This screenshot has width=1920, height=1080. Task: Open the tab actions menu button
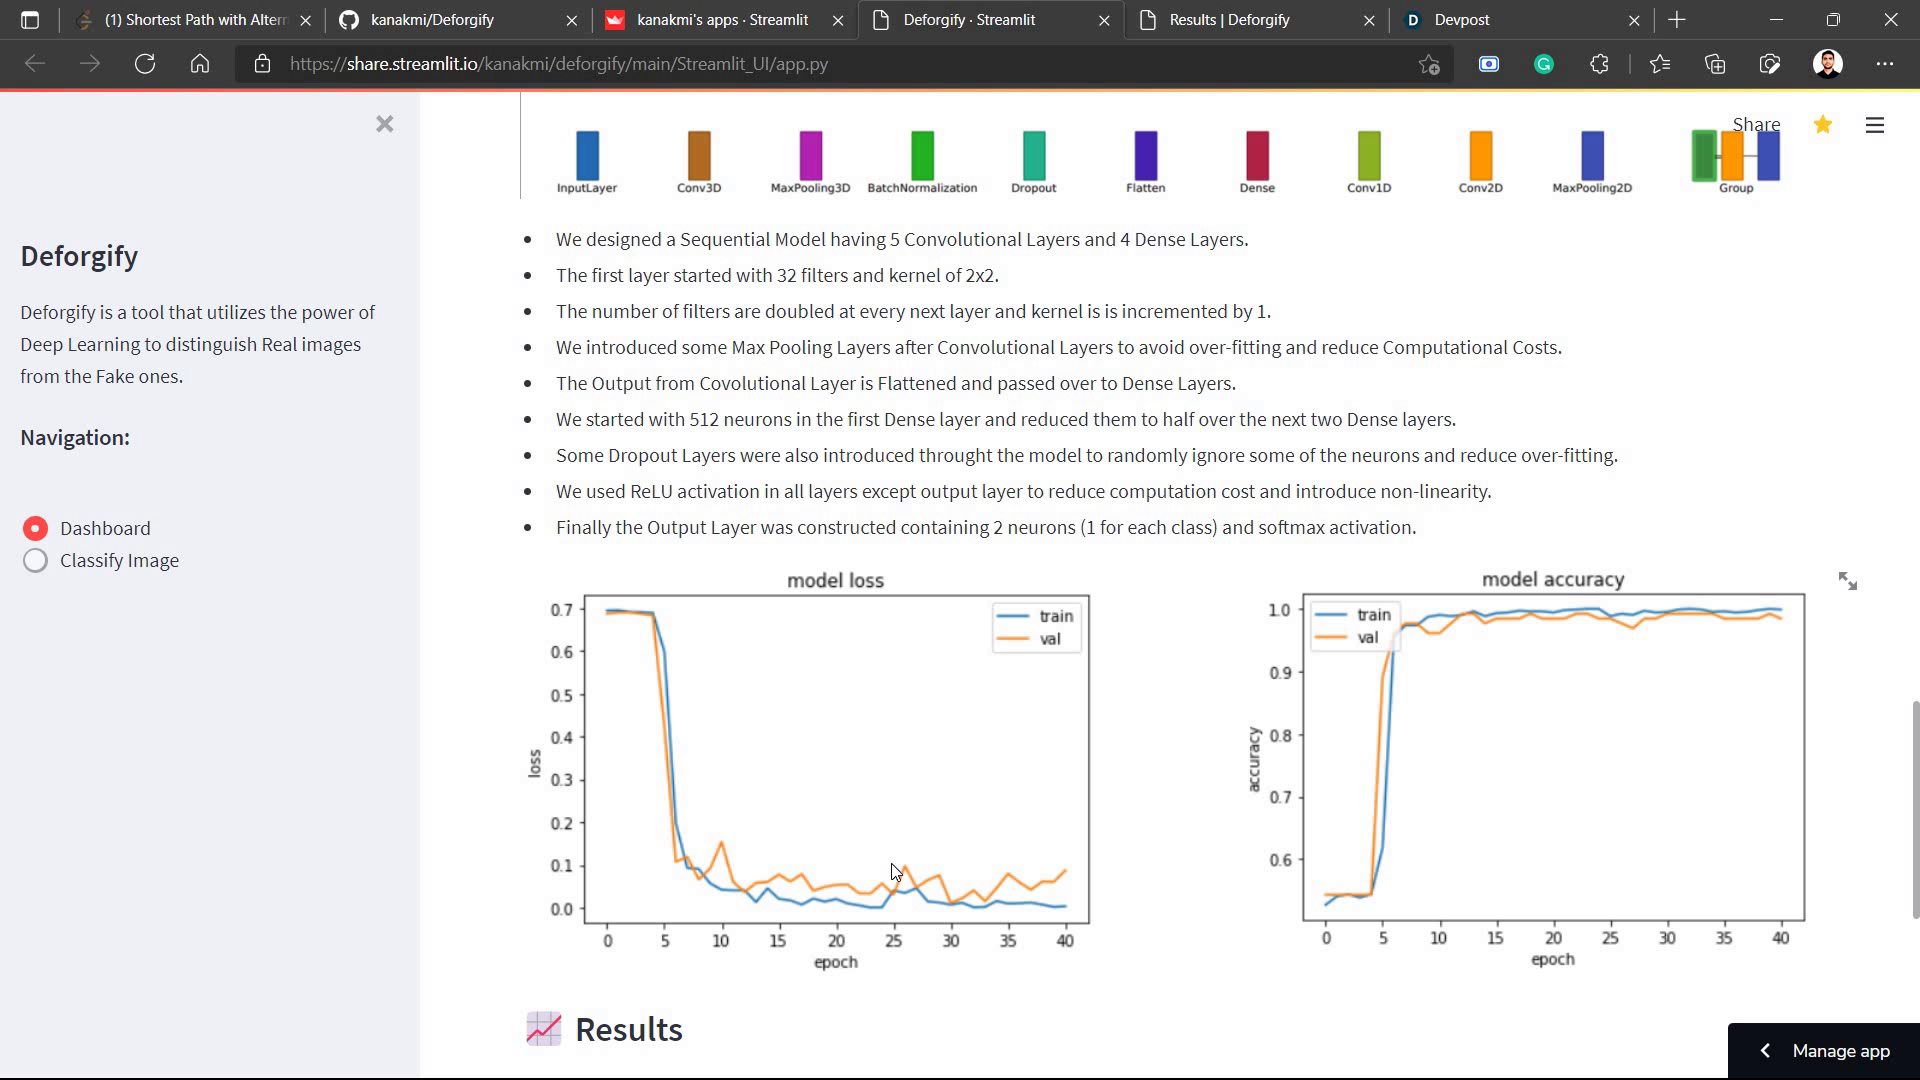pos(29,20)
